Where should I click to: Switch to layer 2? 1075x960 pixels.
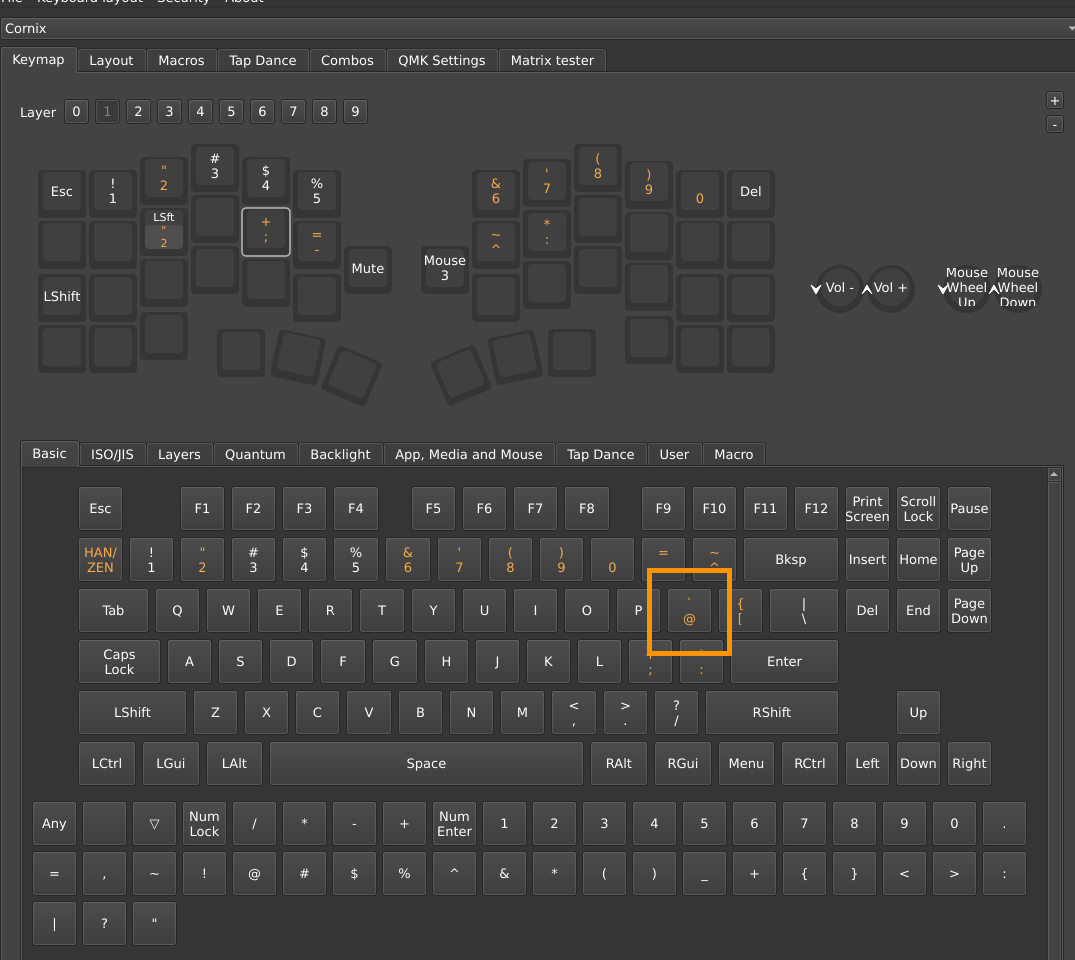click(x=138, y=112)
